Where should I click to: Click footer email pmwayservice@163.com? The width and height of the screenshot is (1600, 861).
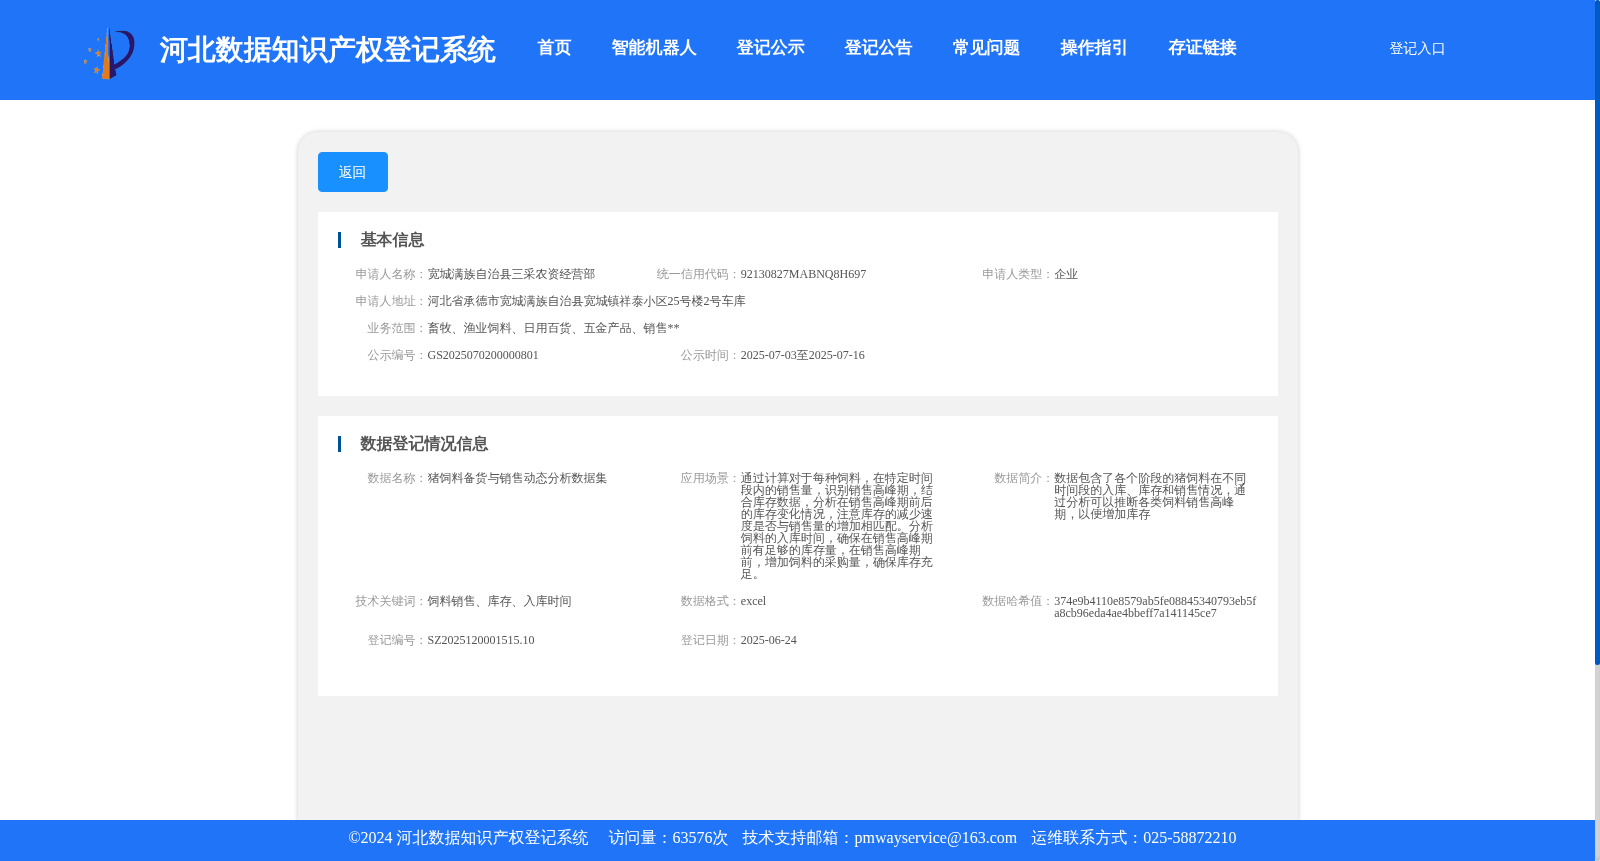click(935, 838)
